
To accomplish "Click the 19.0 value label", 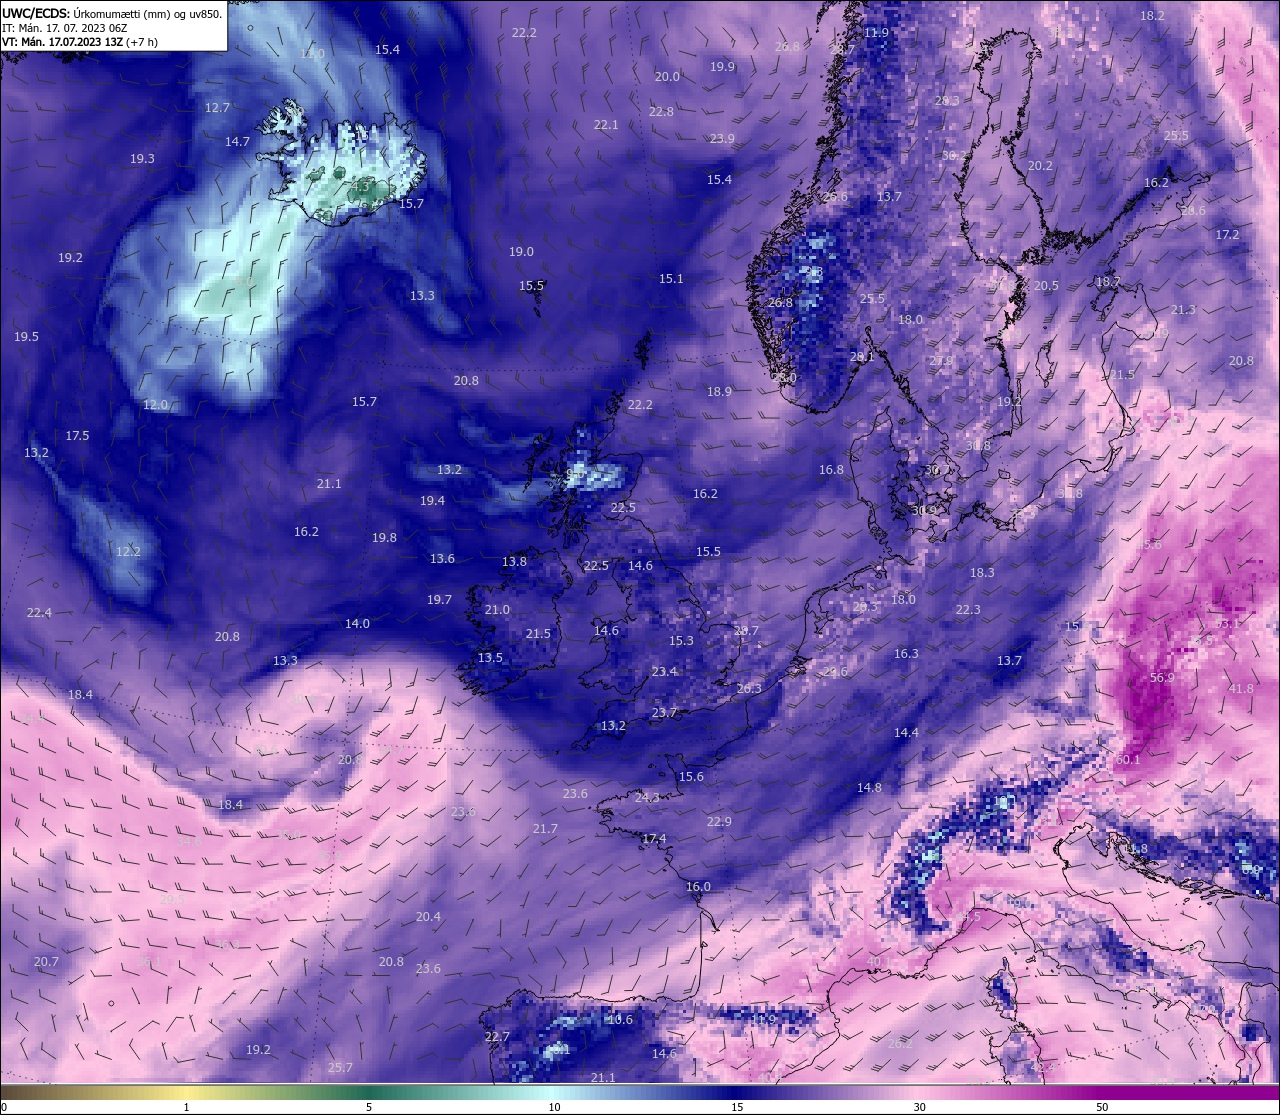I will coord(521,252).
